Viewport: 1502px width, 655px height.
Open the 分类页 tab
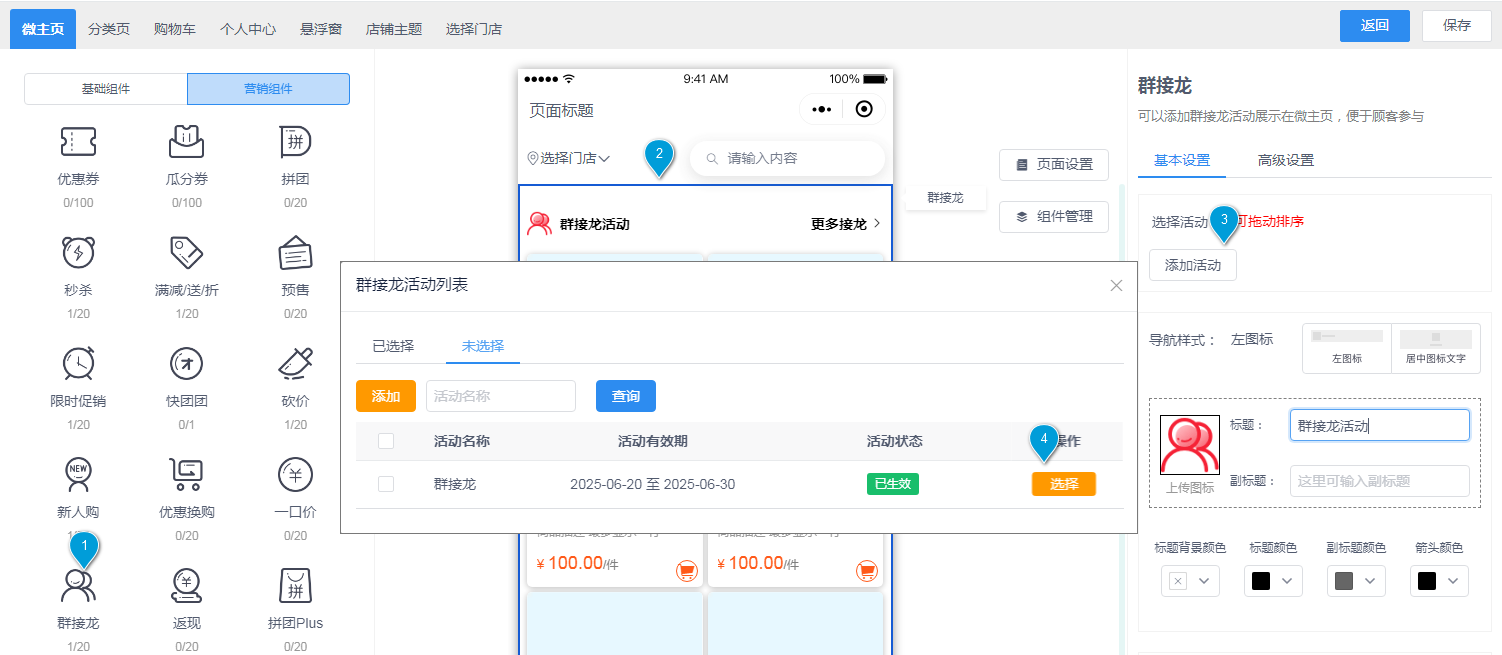(x=109, y=28)
